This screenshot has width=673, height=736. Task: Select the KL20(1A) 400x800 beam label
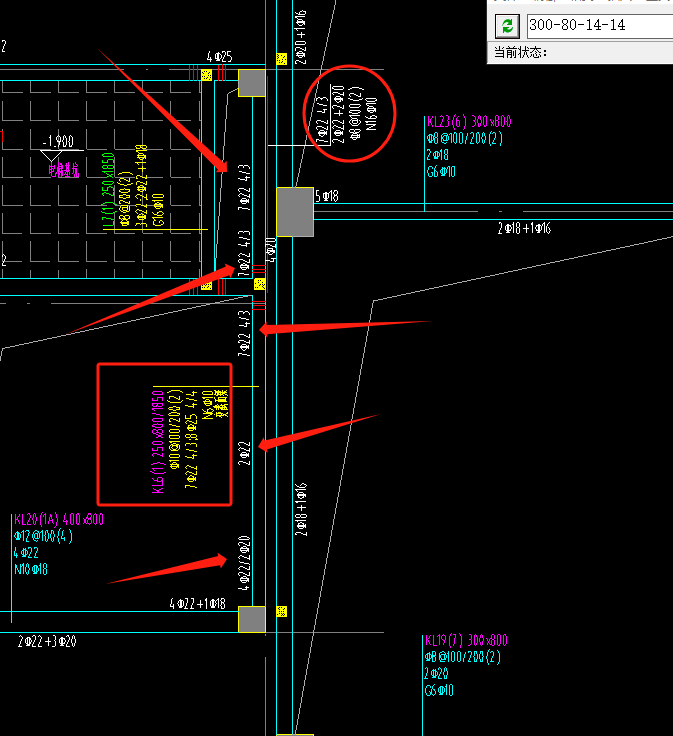click(59, 519)
